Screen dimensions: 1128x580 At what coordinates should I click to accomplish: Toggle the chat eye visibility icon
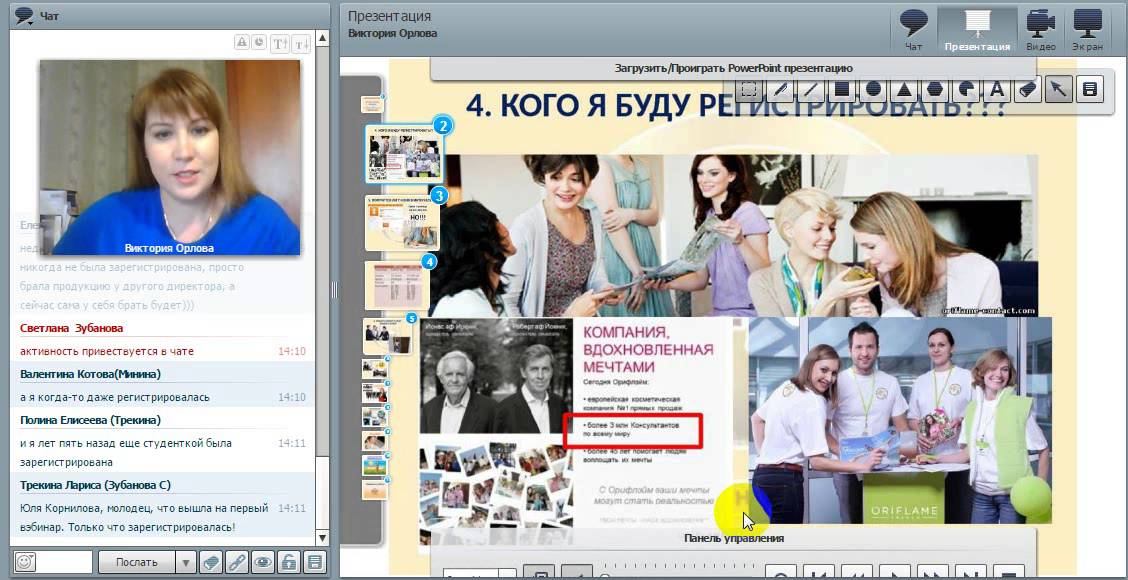pyautogui.click(x=263, y=562)
